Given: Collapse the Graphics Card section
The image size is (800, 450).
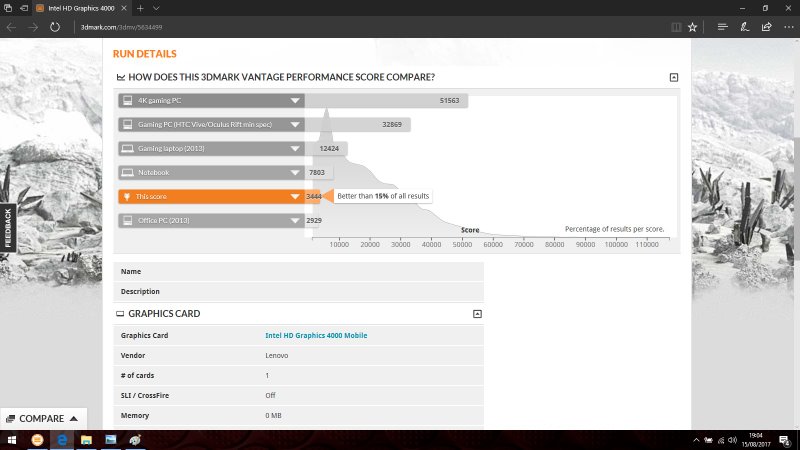Looking at the screenshot, I should (477, 314).
